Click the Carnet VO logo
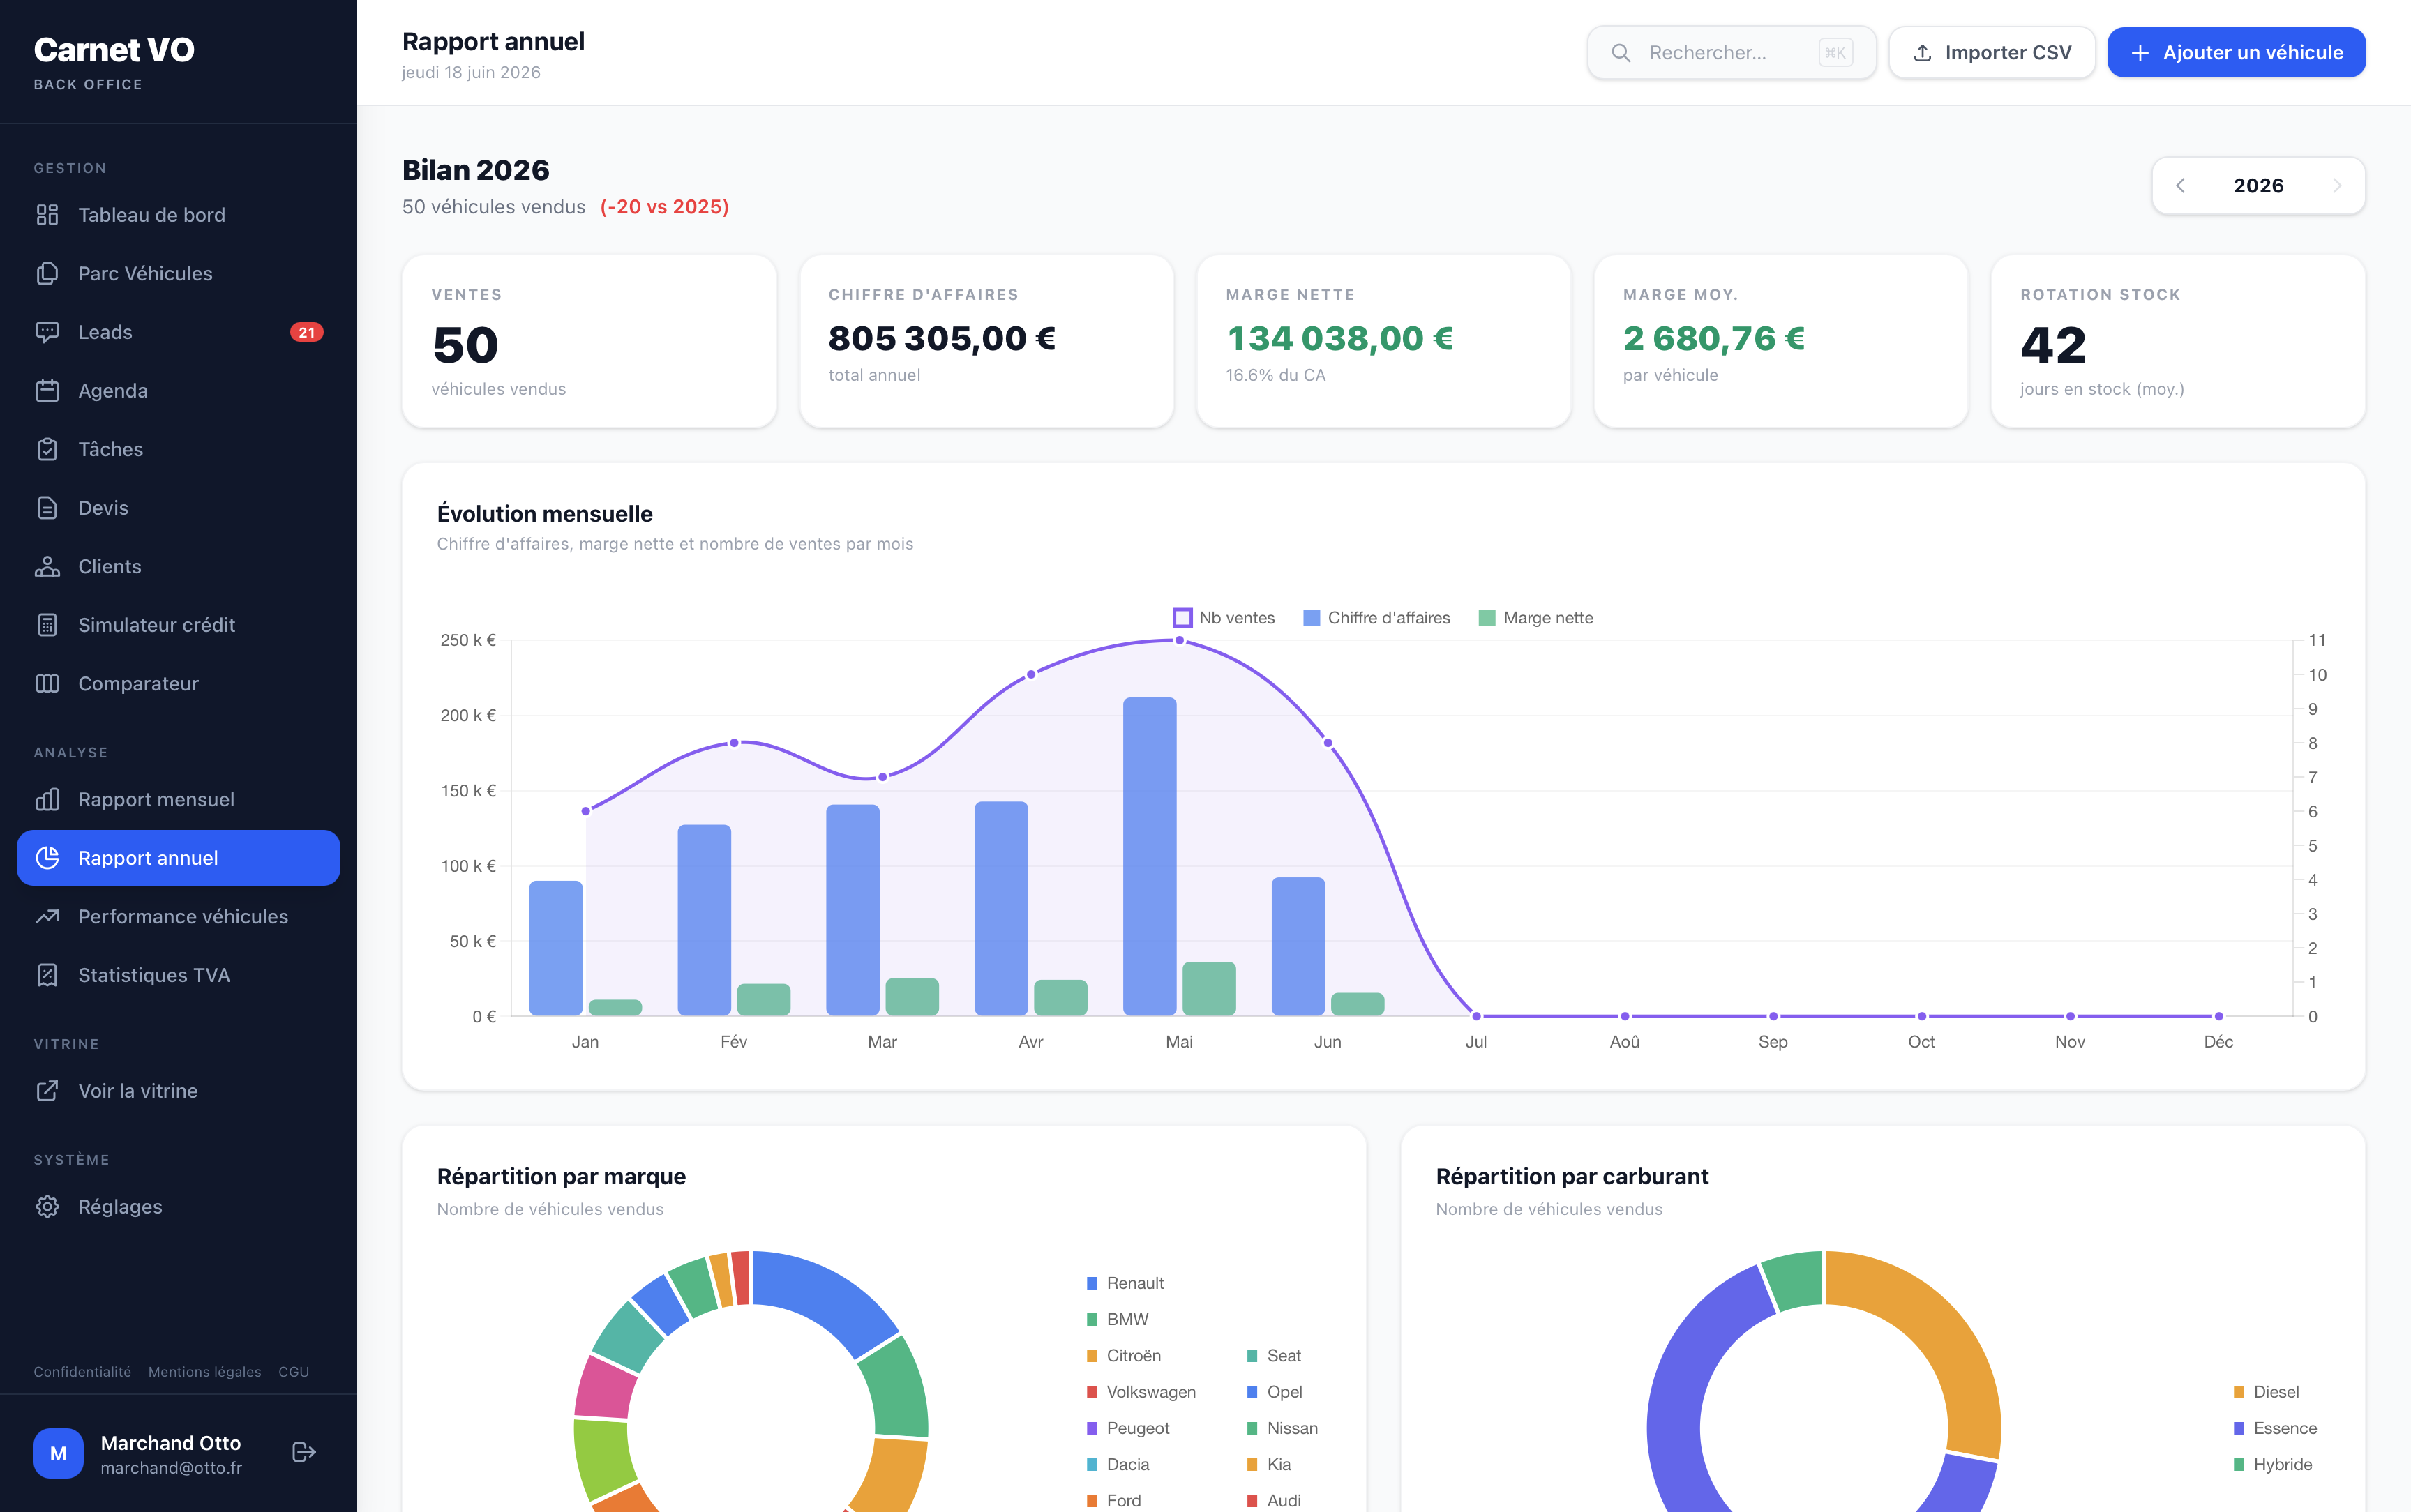Screen dimensions: 2411x1512 (114, 49)
